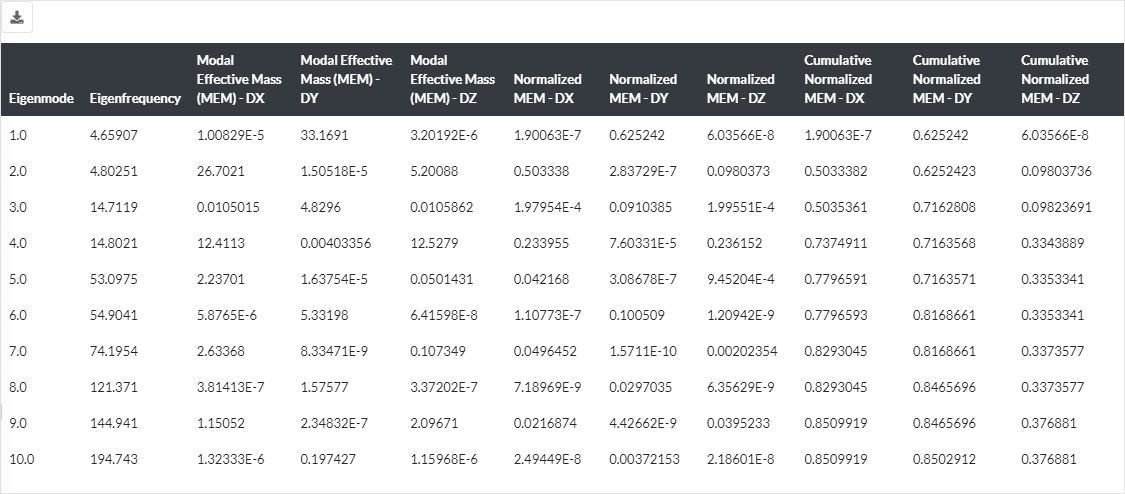Select eigenfrequency value 4.65907
This screenshot has height=494, width=1125.
113,135
